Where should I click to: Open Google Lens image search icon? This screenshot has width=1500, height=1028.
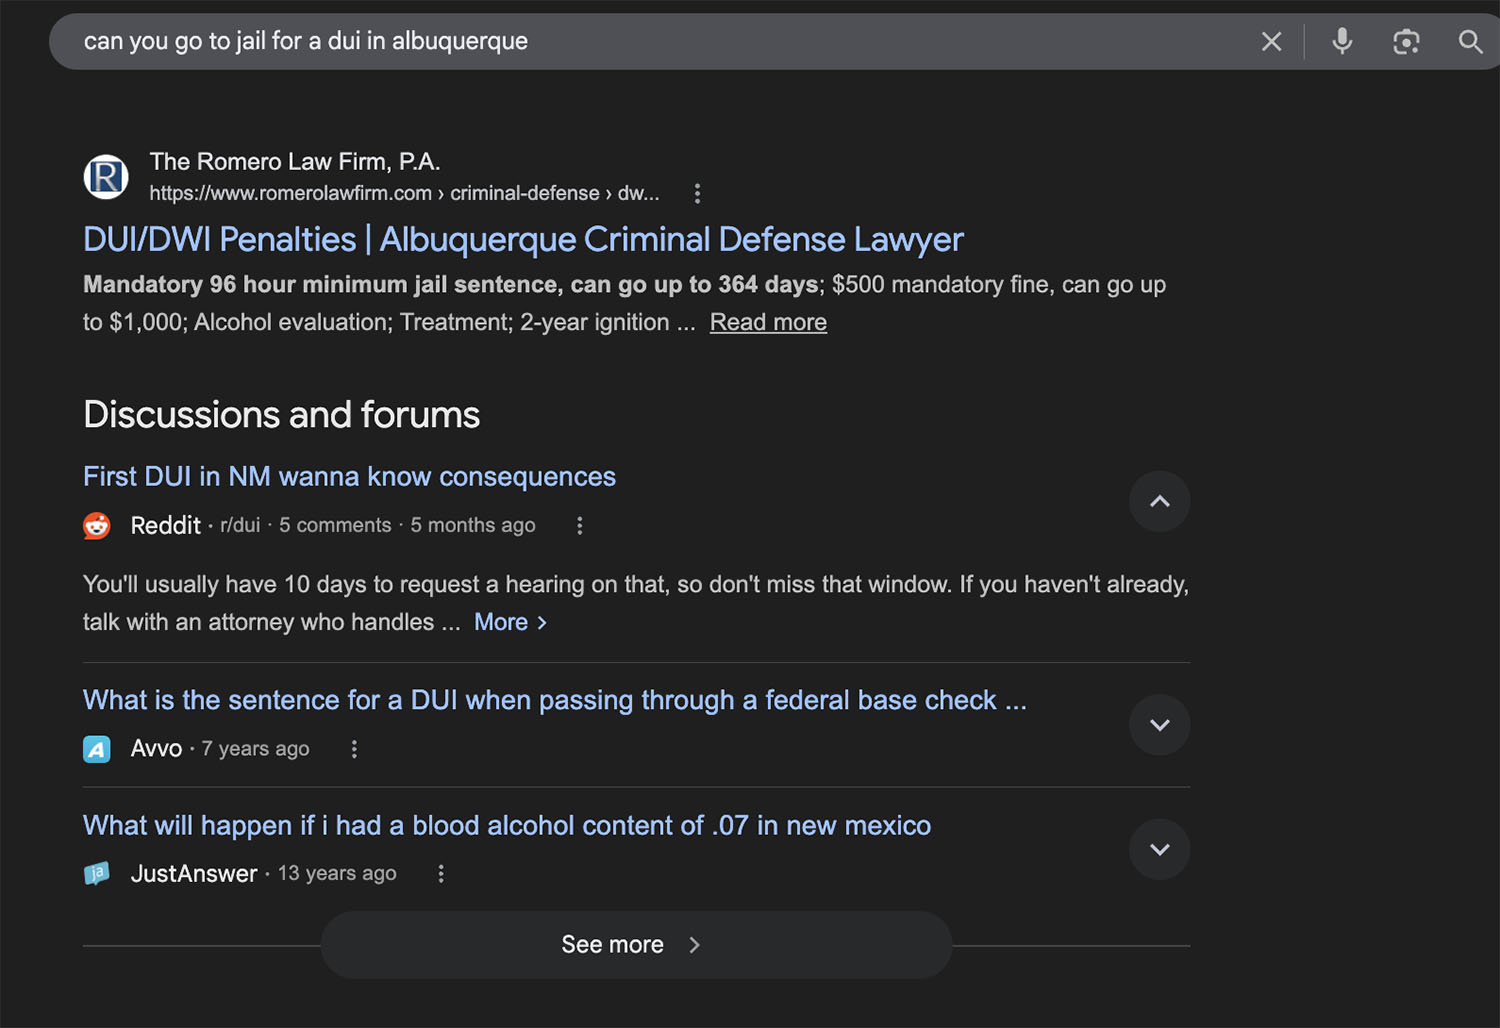tap(1406, 41)
